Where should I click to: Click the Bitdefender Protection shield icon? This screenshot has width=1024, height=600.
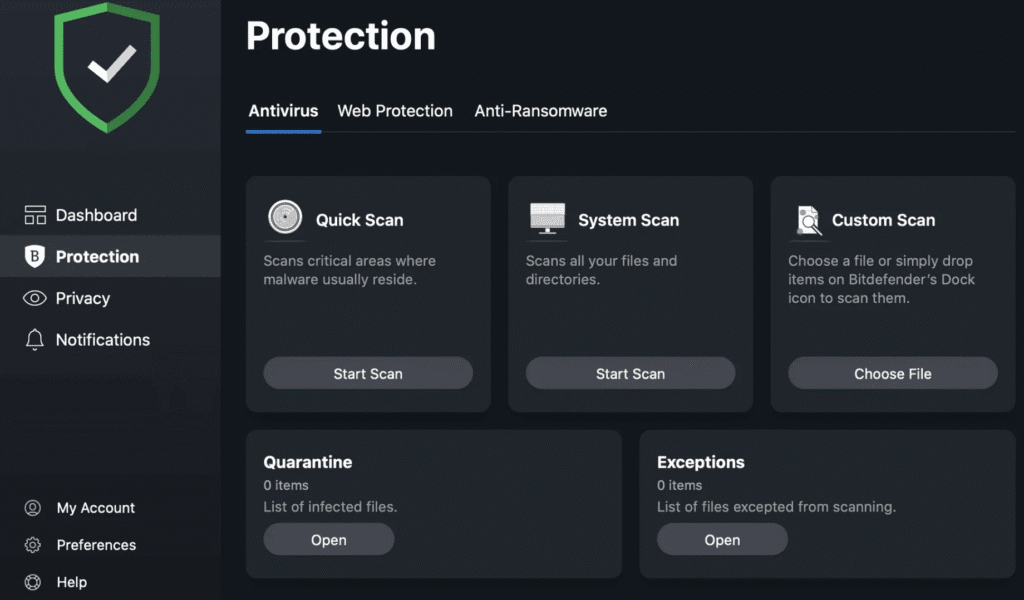[x=34, y=256]
